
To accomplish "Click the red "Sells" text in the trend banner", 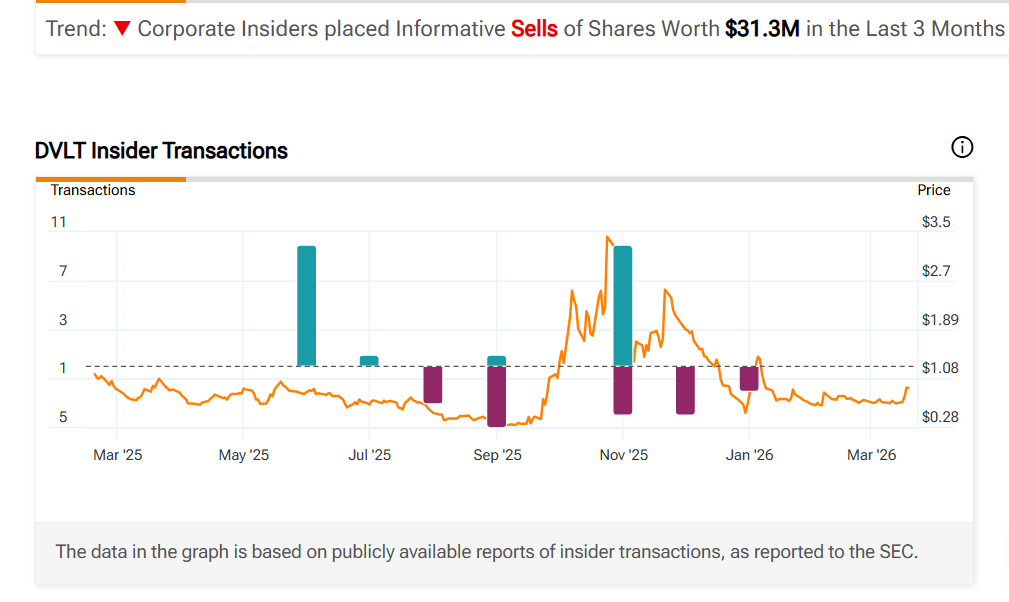I will [x=534, y=29].
